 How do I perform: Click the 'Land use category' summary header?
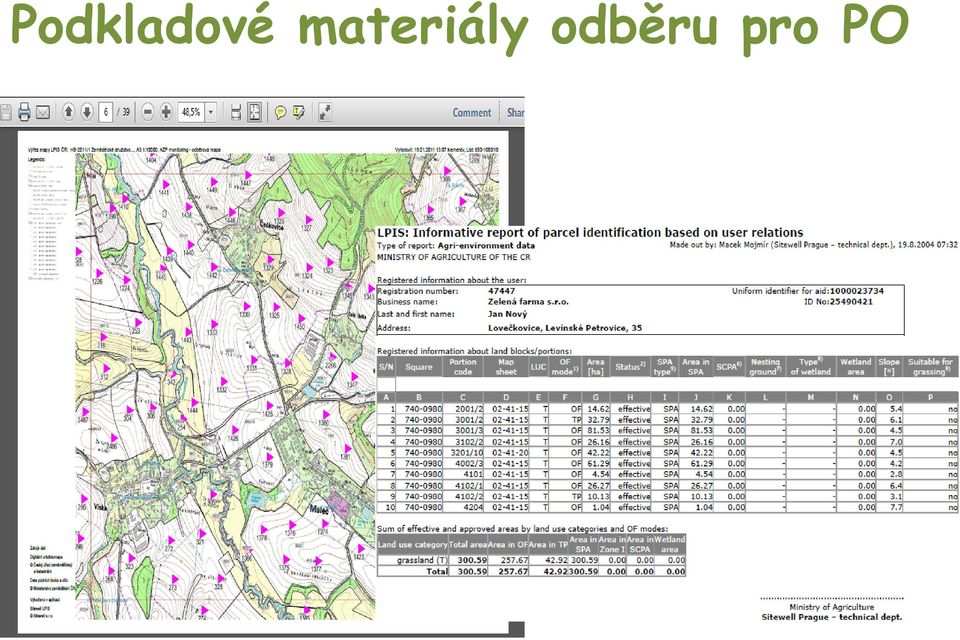[x=413, y=544]
